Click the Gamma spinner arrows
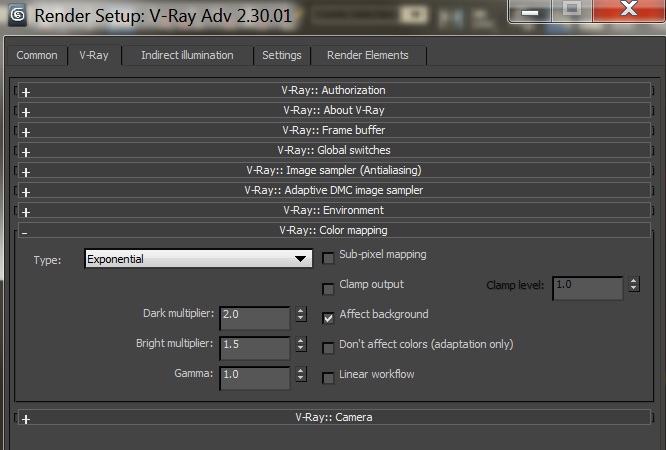666x450 pixels. point(301,374)
